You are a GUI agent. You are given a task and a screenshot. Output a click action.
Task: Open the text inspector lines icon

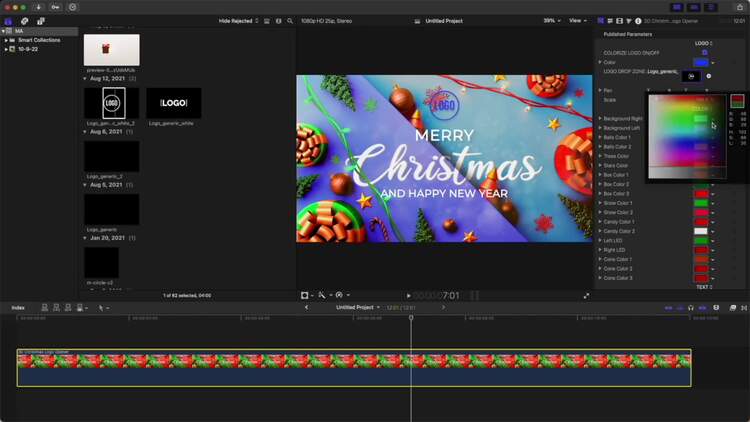click(x=610, y=21)
